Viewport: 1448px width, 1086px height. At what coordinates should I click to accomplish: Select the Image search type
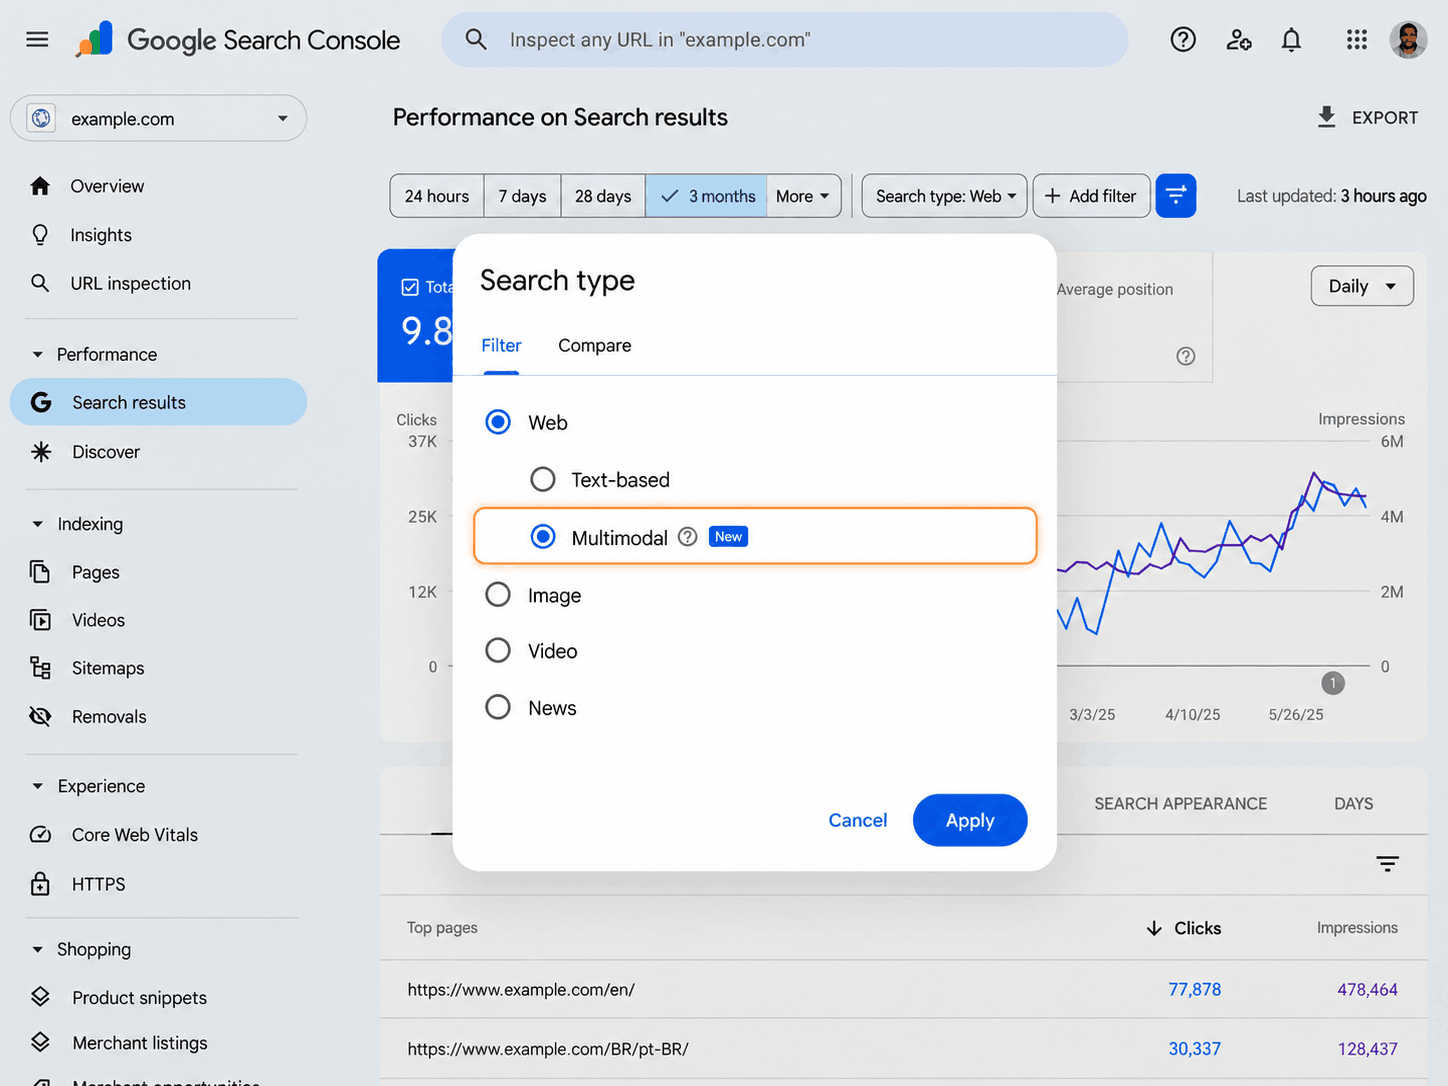tap(498, 595)
